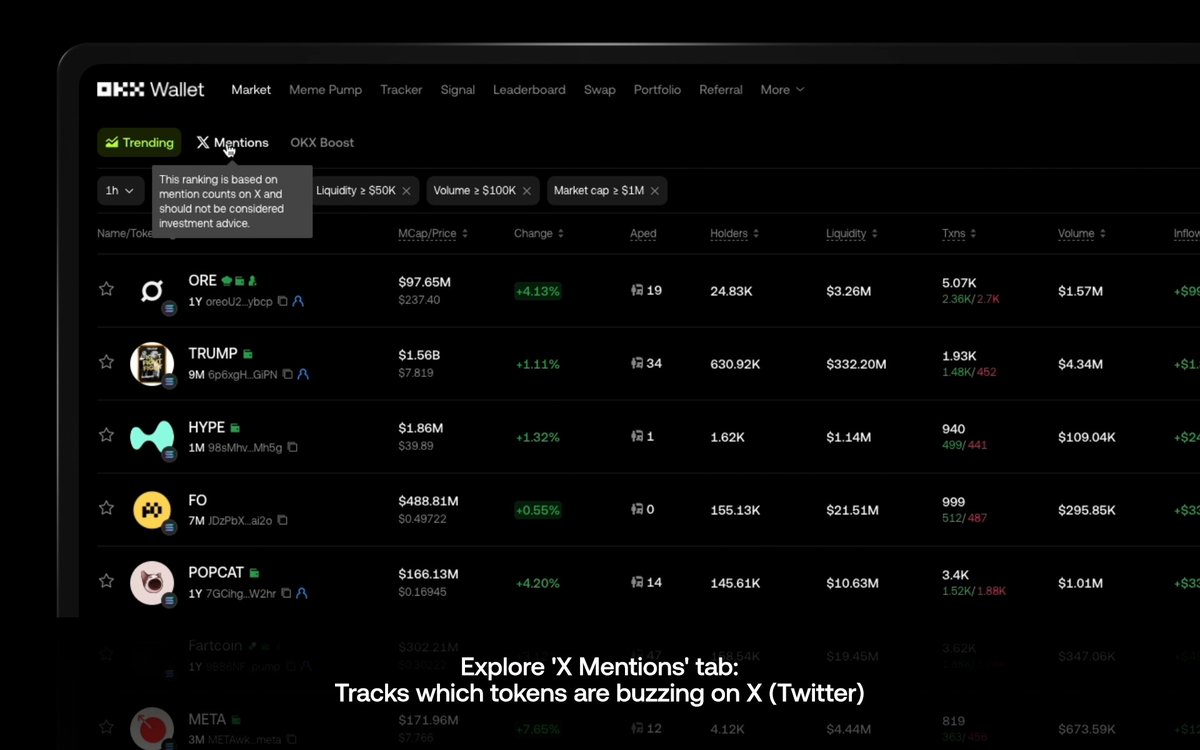Select the Trending tab
Image resolution: width=1200 pixels, height=750 pixels.
(139, 143)
